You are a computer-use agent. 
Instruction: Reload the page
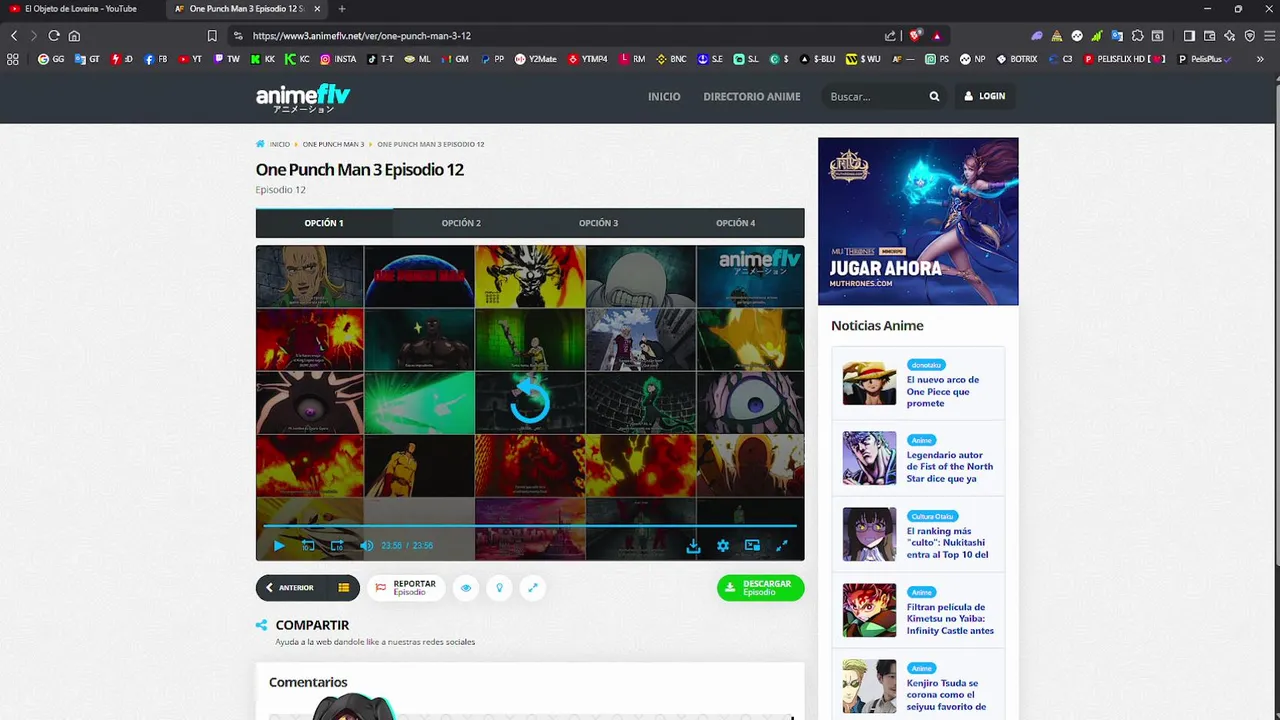point(54,36)
